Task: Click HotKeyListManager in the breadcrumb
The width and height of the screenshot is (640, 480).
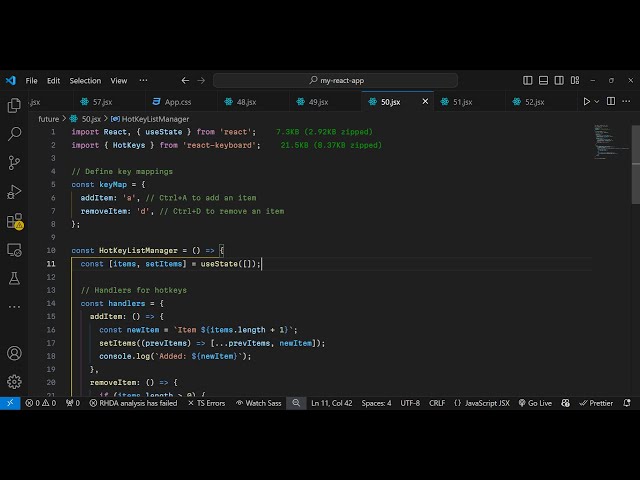Action: [154, 119]
